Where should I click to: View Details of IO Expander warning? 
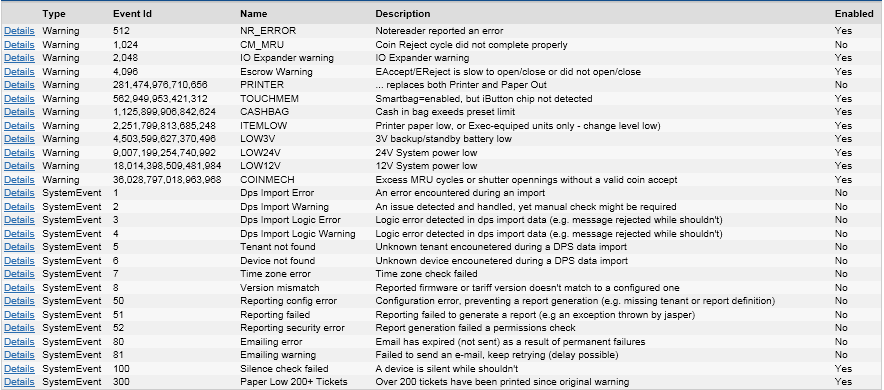pos(19,58)
